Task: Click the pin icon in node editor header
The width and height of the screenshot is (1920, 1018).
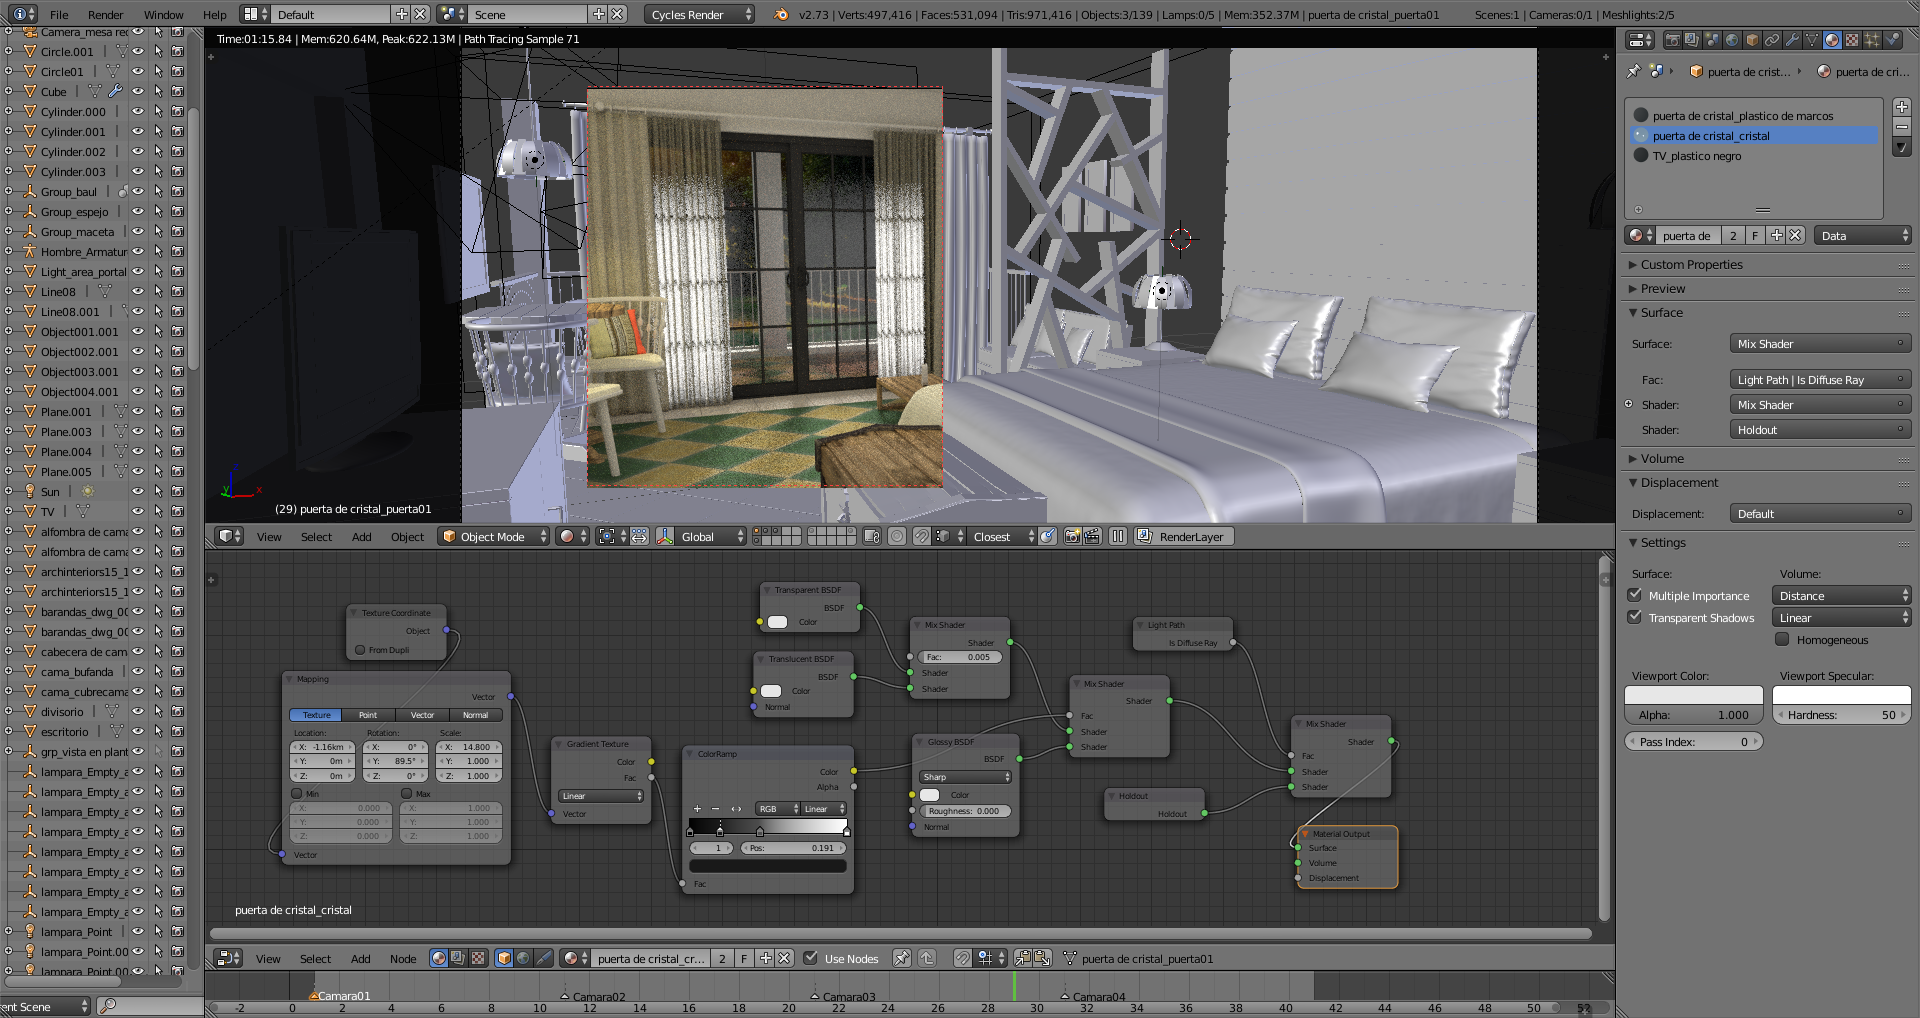Action: point(901,958)
